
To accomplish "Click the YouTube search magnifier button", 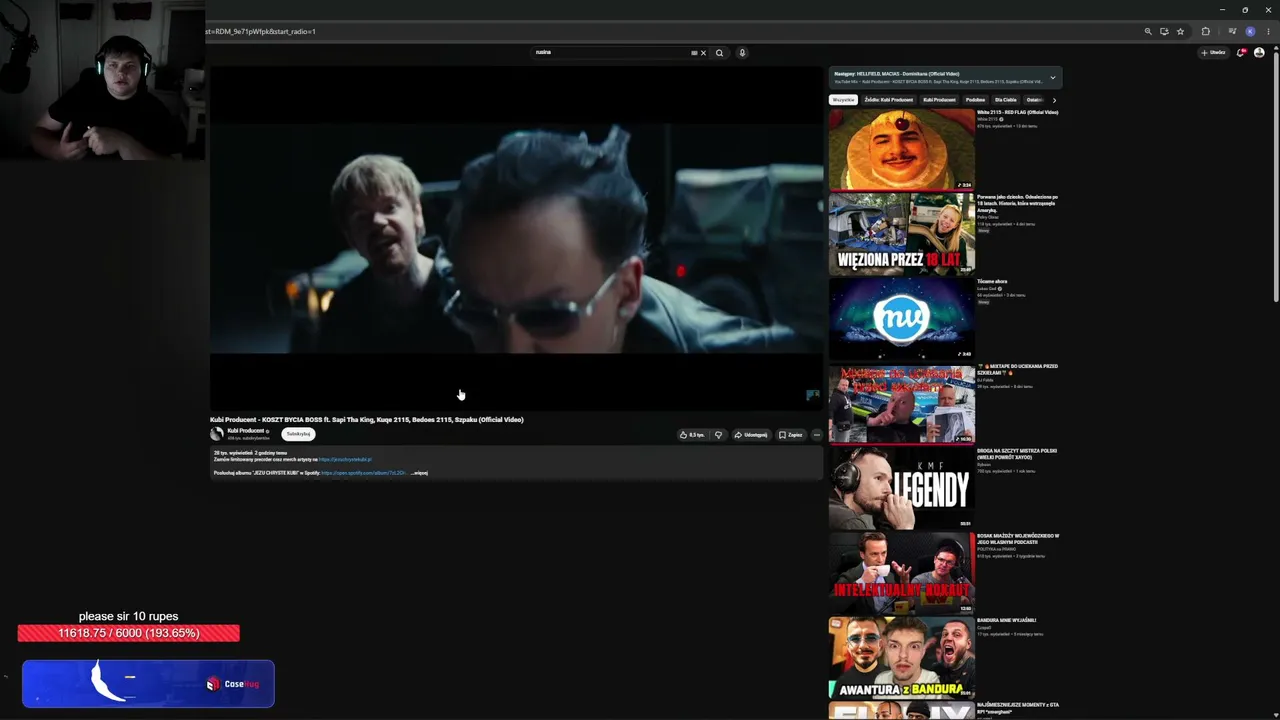I will (x=719, y=53).
